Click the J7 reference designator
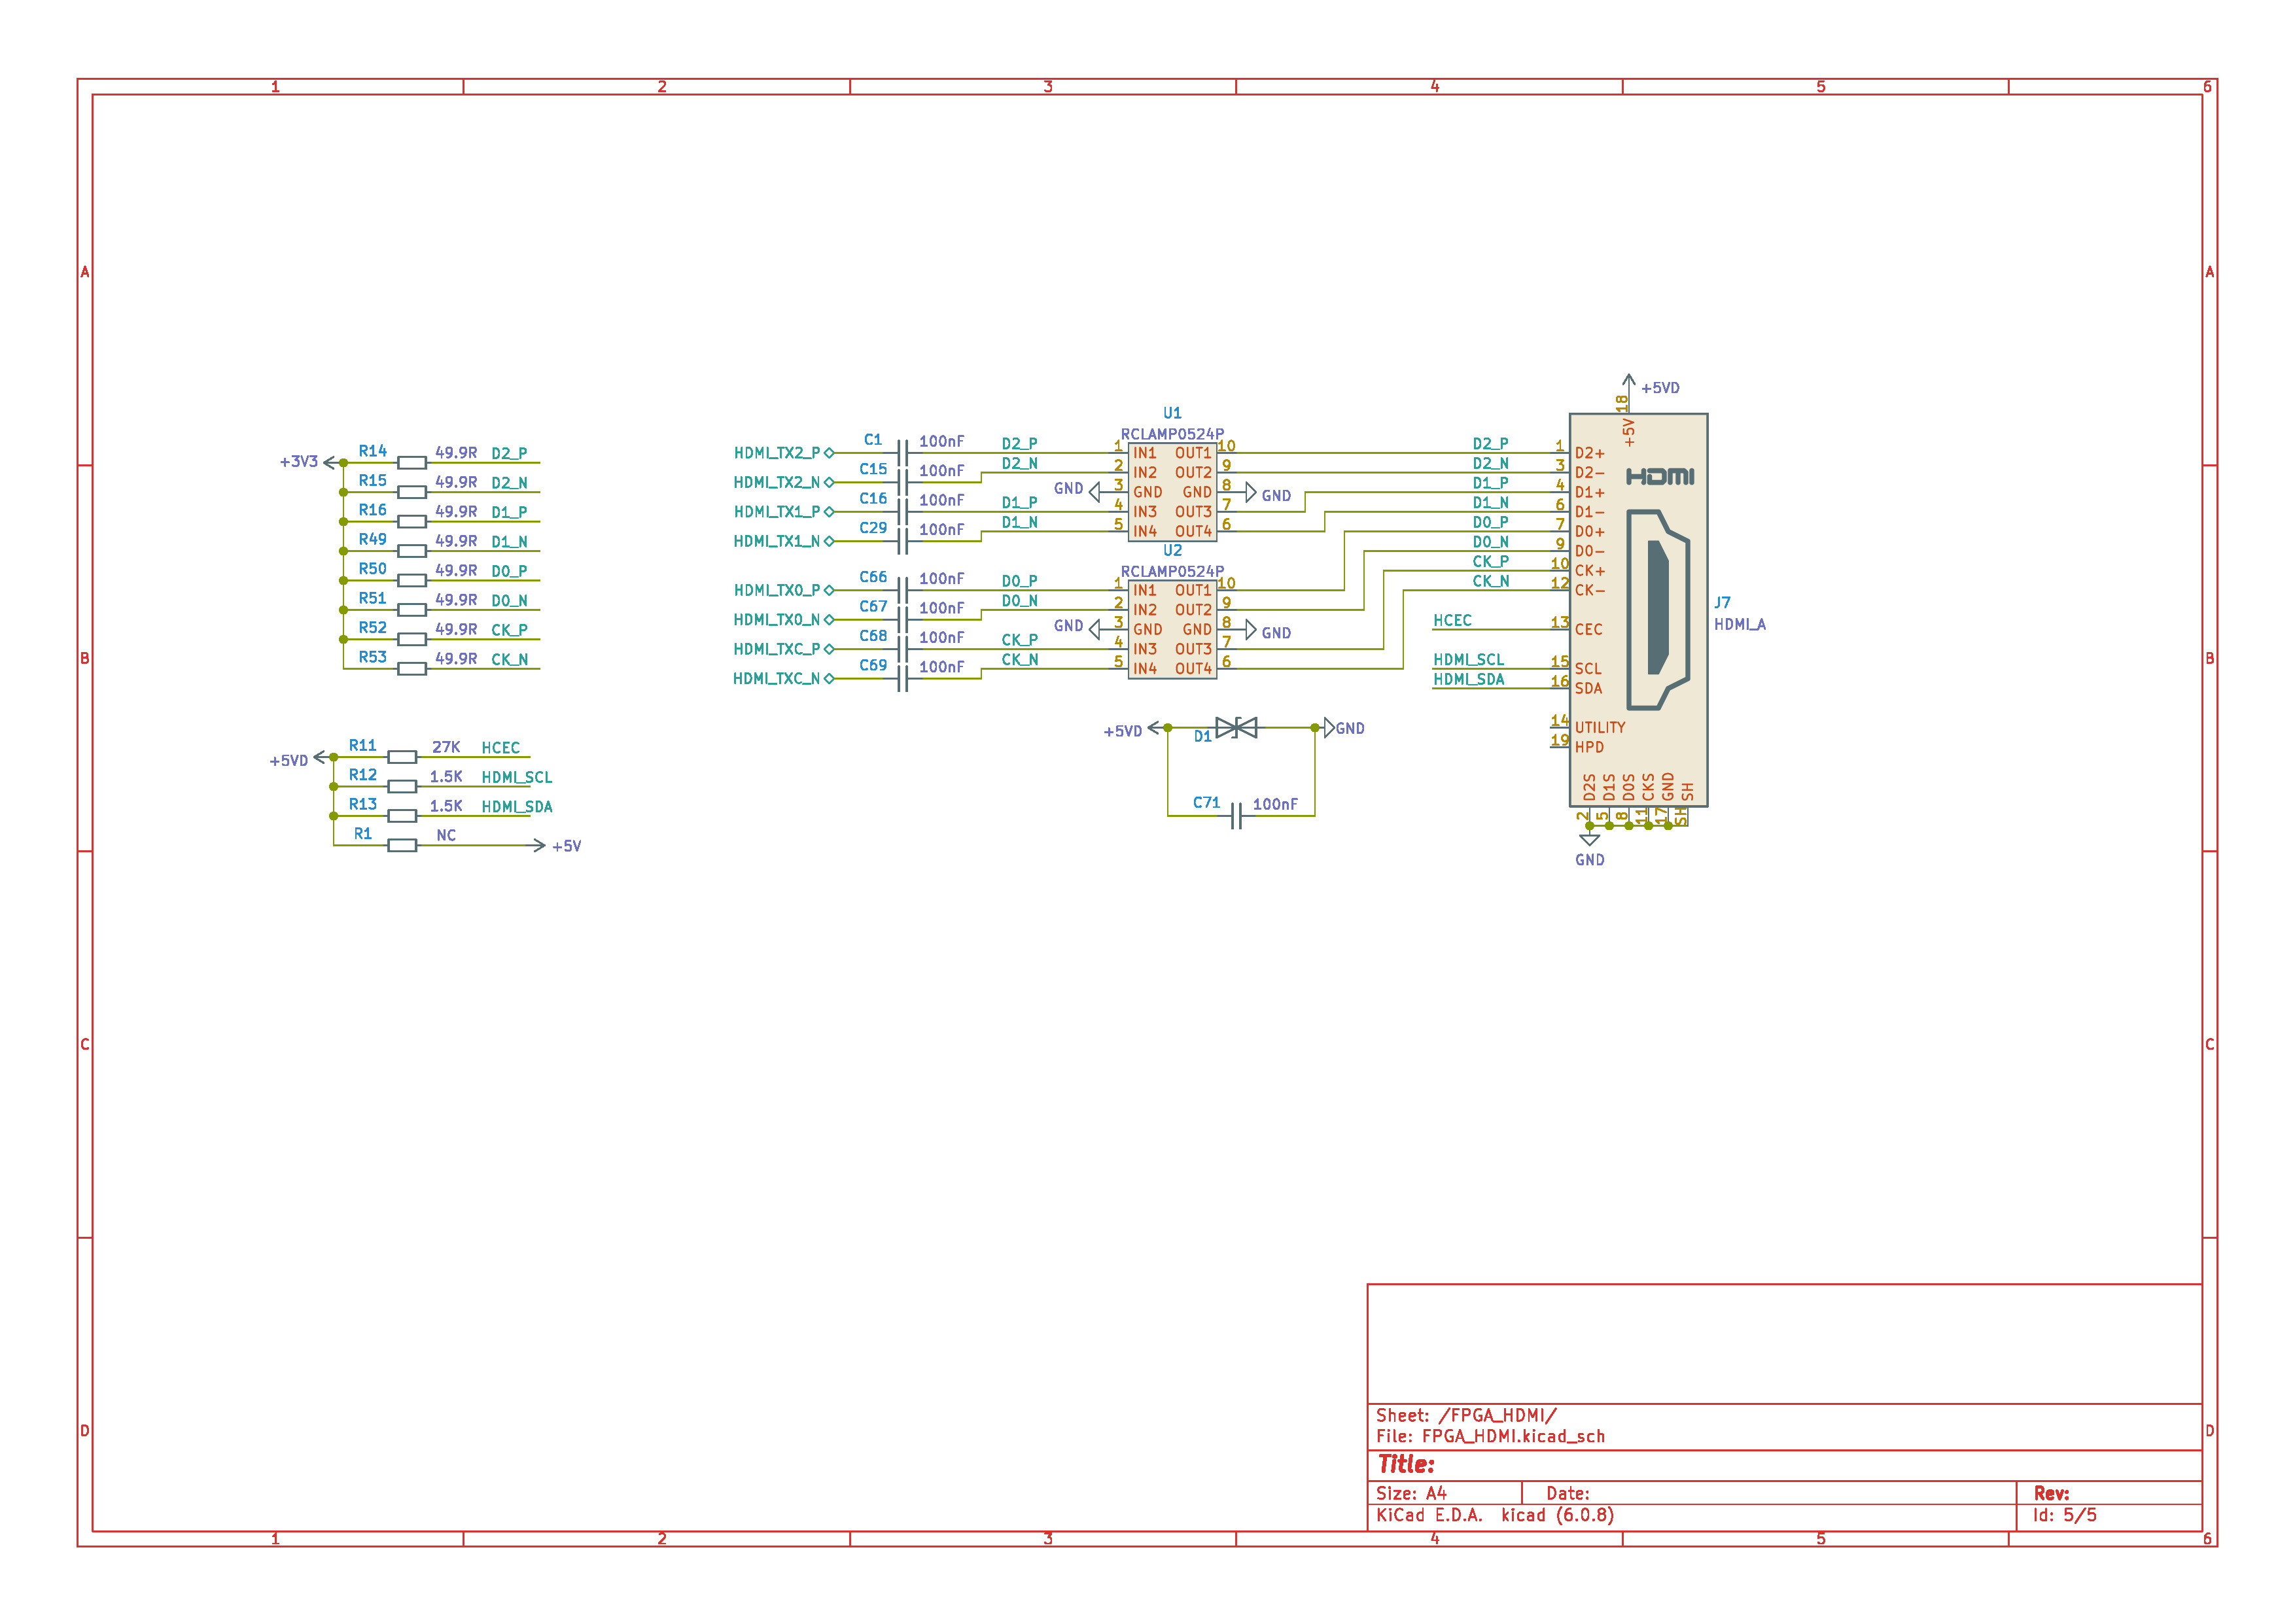The image size is (2295, 1624). click(1722, 602)
